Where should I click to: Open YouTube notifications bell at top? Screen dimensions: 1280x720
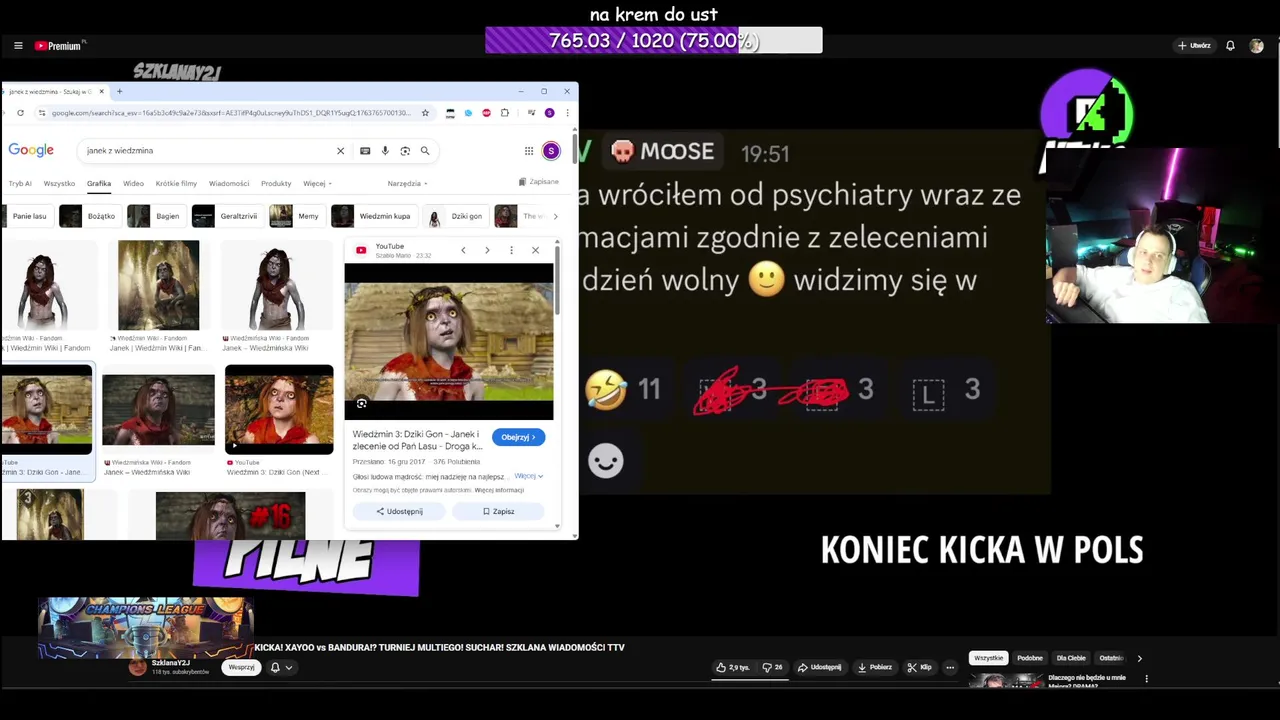[1230, 46]
